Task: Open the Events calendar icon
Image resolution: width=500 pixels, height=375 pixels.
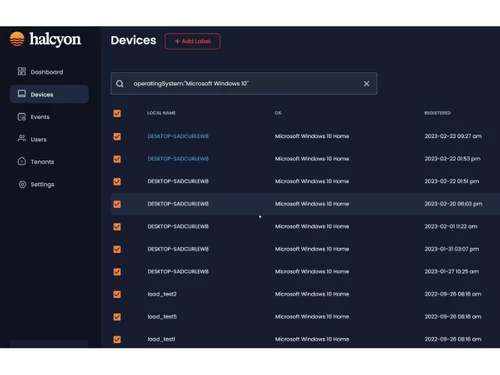Action: coord(22,117)
